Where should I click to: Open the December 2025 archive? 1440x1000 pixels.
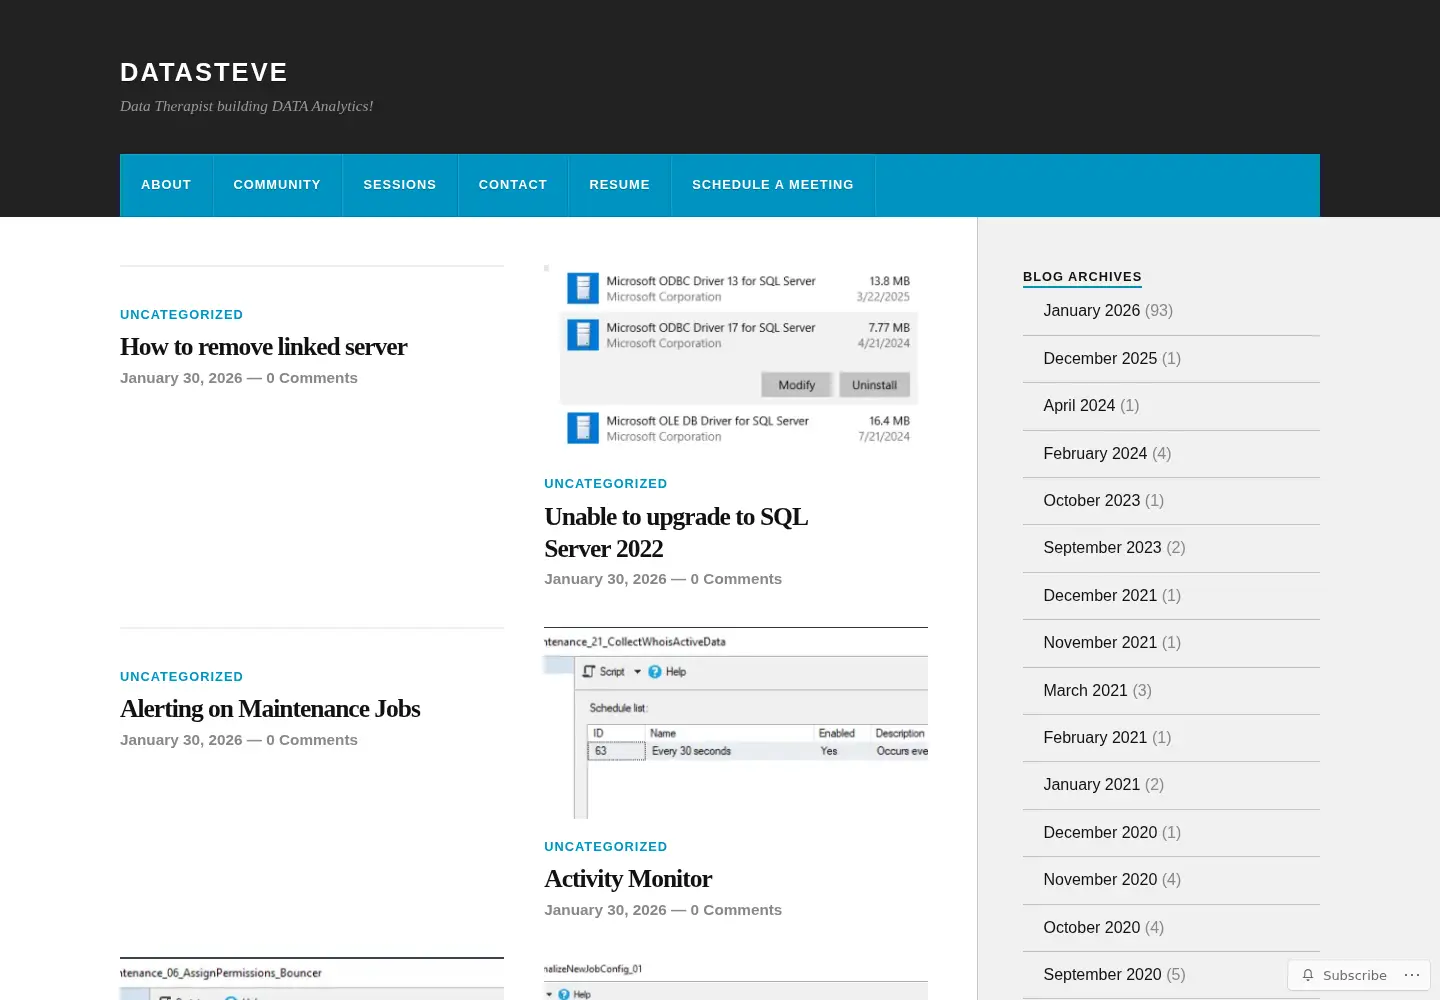1100,358
